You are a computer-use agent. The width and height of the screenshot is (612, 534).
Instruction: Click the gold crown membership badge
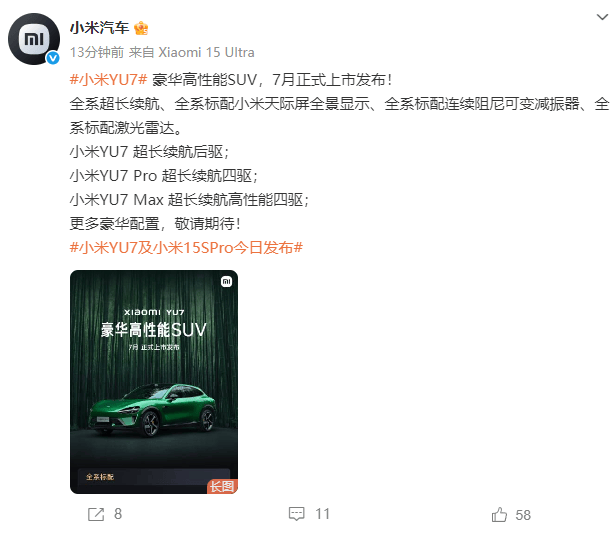click(x=141, y=28)
